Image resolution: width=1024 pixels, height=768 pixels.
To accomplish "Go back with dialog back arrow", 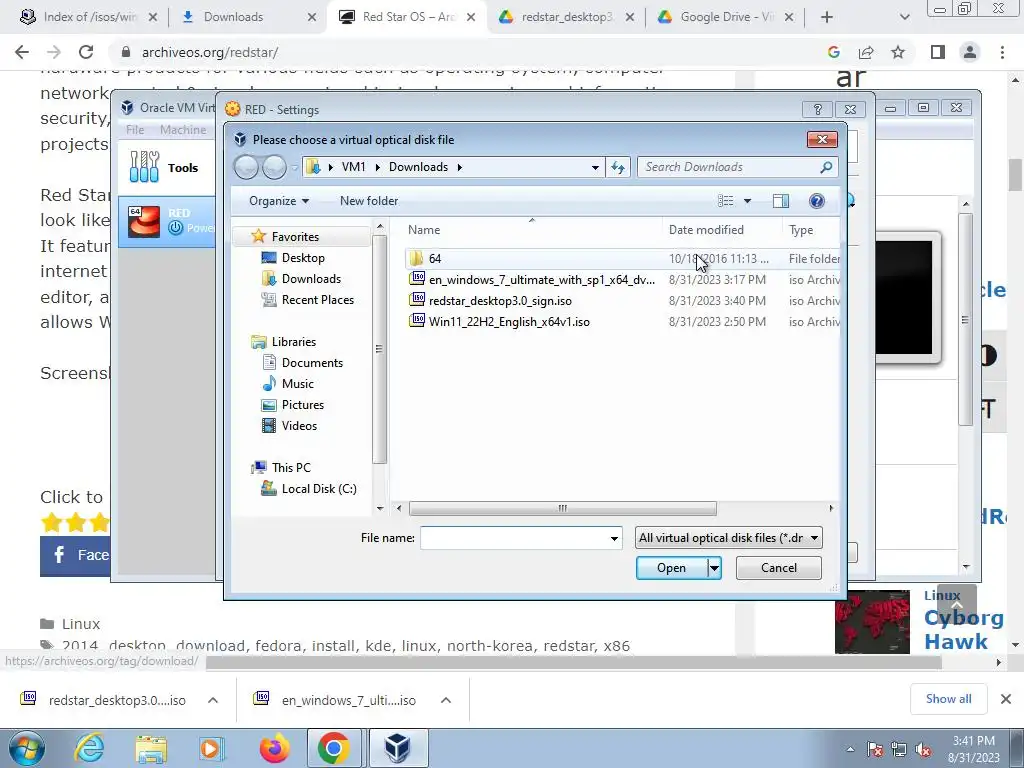I will tap(246, 167).
